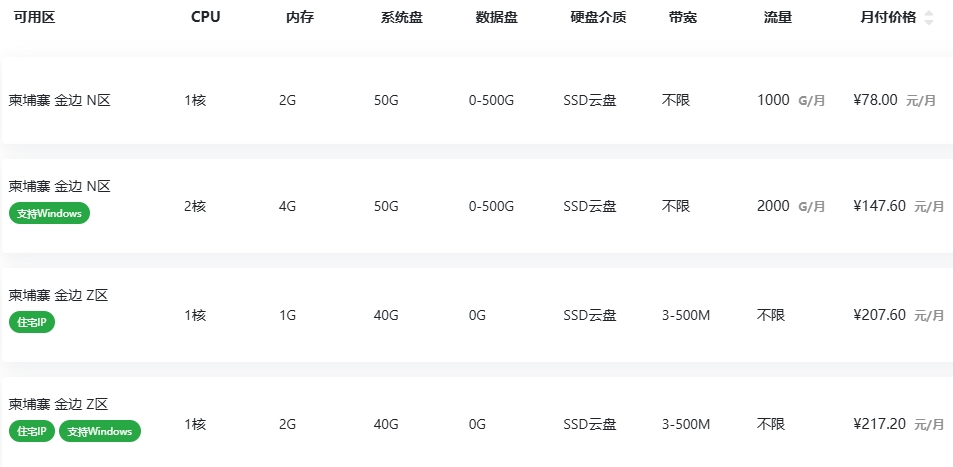Click the 住宅IP badge in third row

[32, 322]
